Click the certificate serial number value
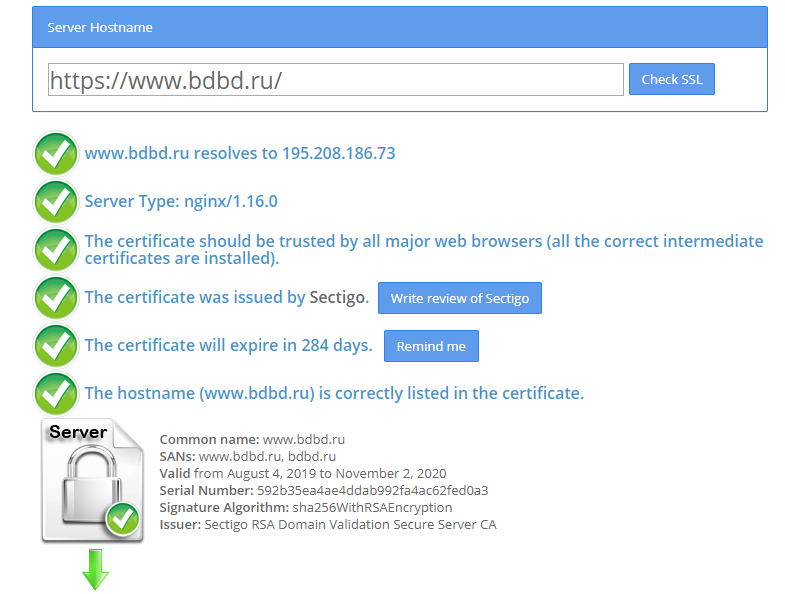Screen dimensions: 785x594 pyautogui.click(x=372, y=490)
